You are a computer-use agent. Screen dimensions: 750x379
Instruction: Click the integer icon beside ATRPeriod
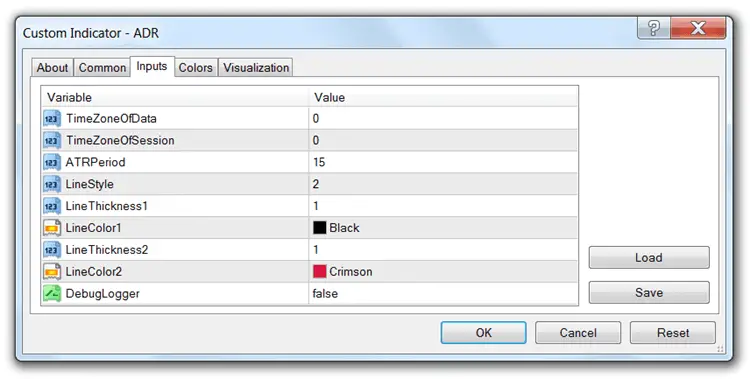point(52,162)
